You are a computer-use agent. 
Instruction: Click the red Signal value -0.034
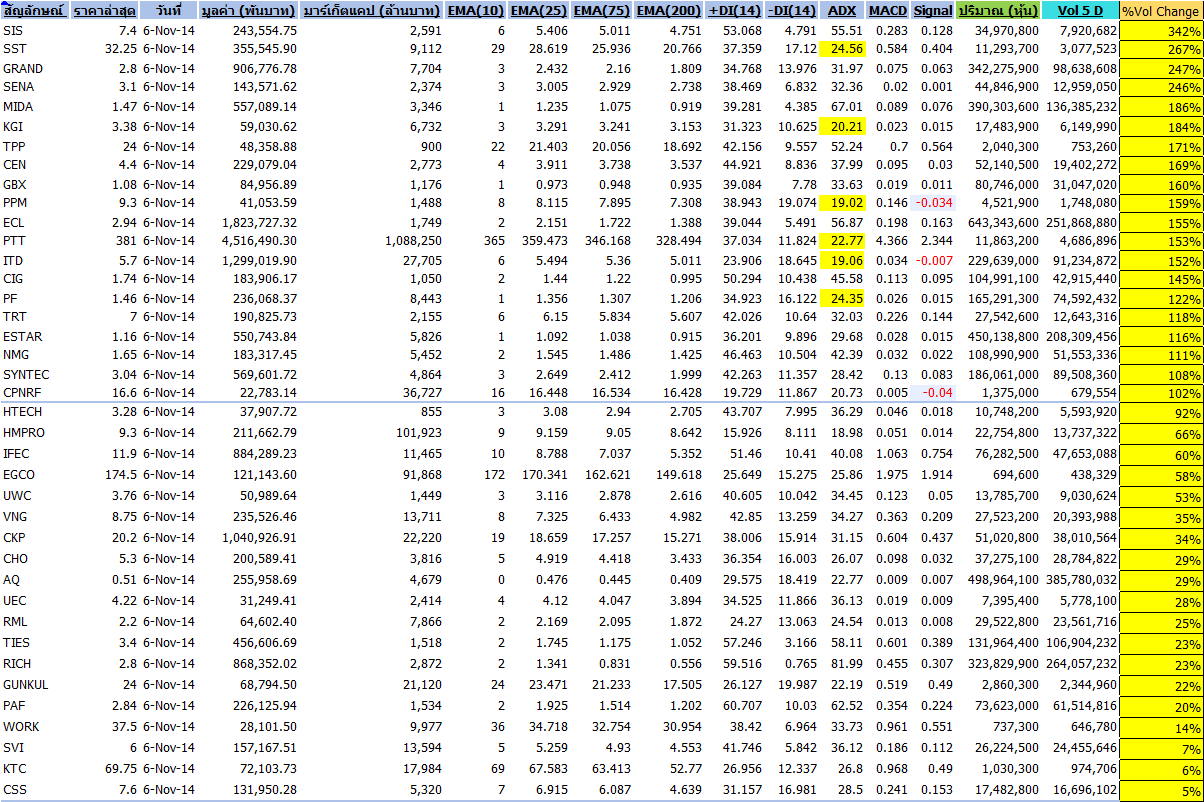933,203
